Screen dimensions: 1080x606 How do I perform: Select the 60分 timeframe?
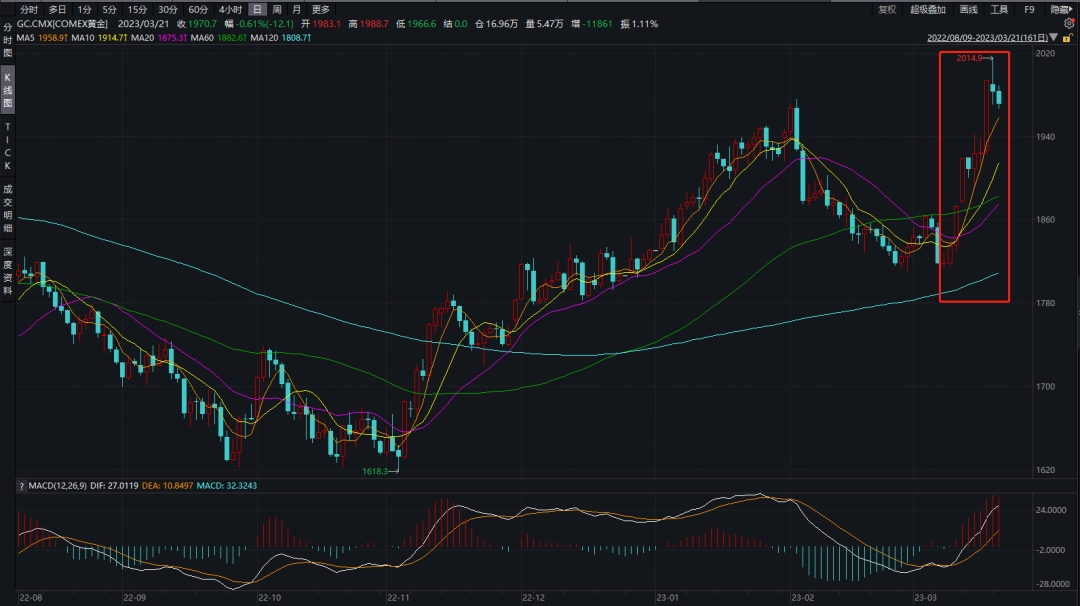tap(198, 9)
